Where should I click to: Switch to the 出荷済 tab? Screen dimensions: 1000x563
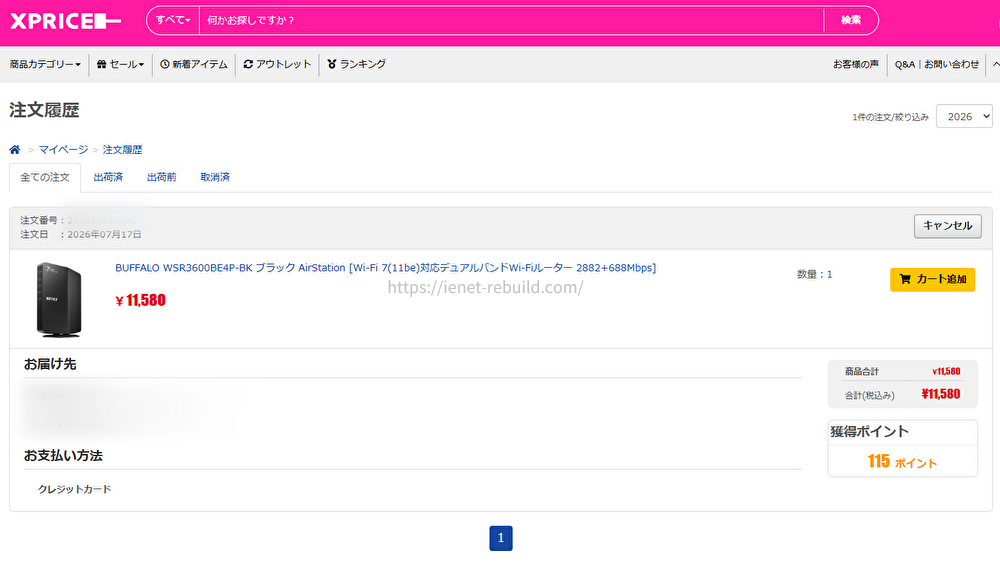[x=108, y=177]
